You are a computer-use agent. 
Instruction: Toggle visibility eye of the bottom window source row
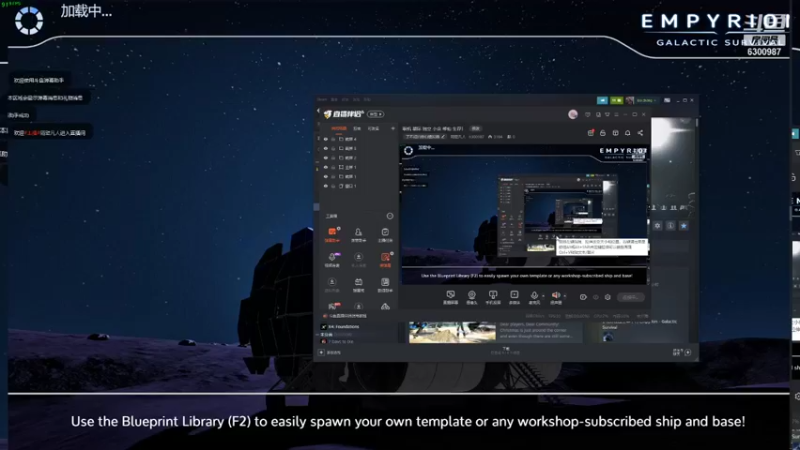click(326, 186)
